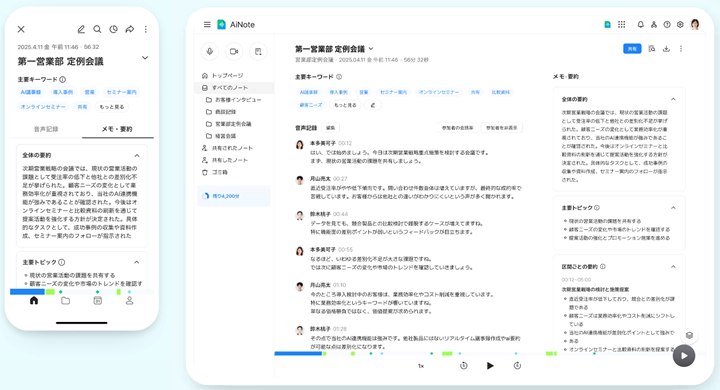
Task: Tap the pencil edit icon on the phone
Action: tap(81, 29)
